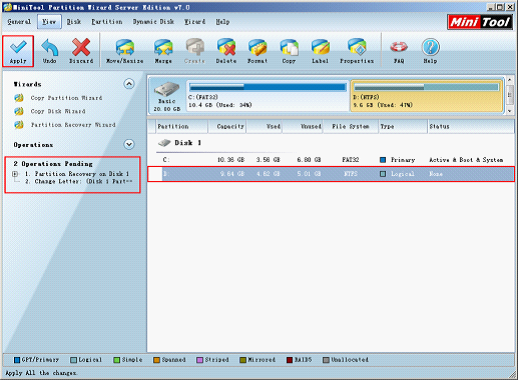Discard all pending changes

coord(81,51)
